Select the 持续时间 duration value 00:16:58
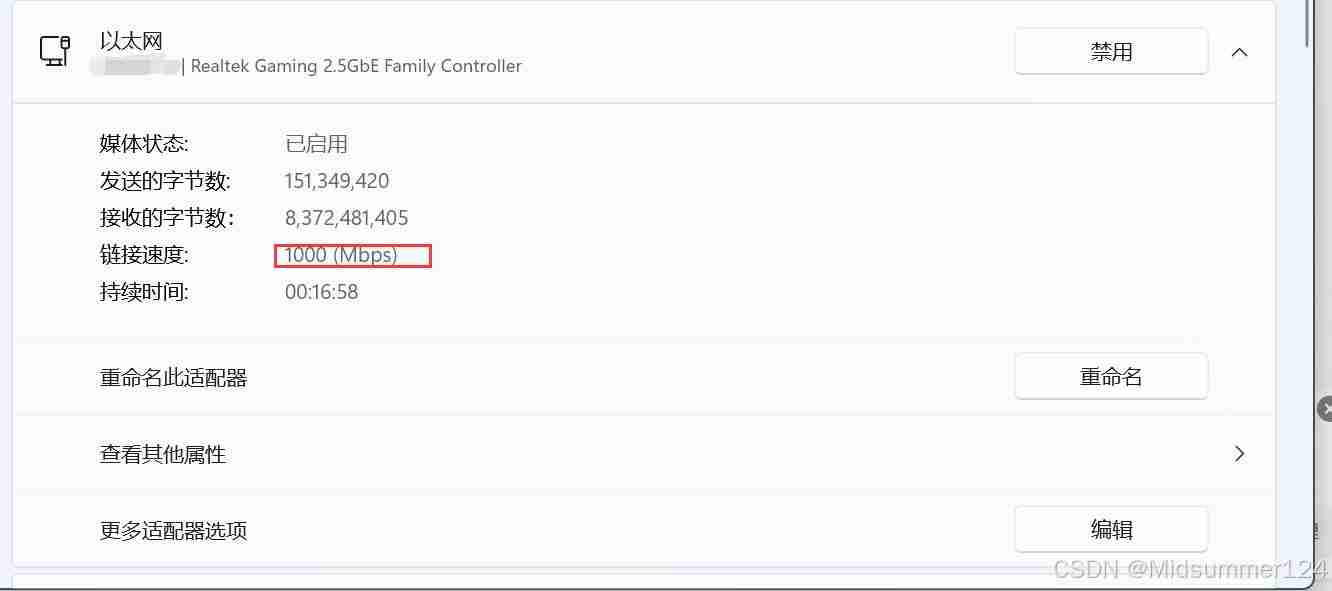 320,291
